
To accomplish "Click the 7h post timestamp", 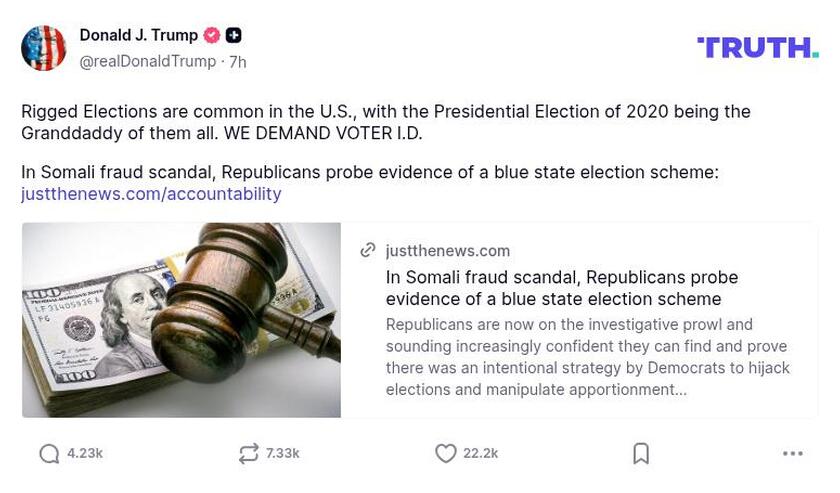I will pos(238,62).
